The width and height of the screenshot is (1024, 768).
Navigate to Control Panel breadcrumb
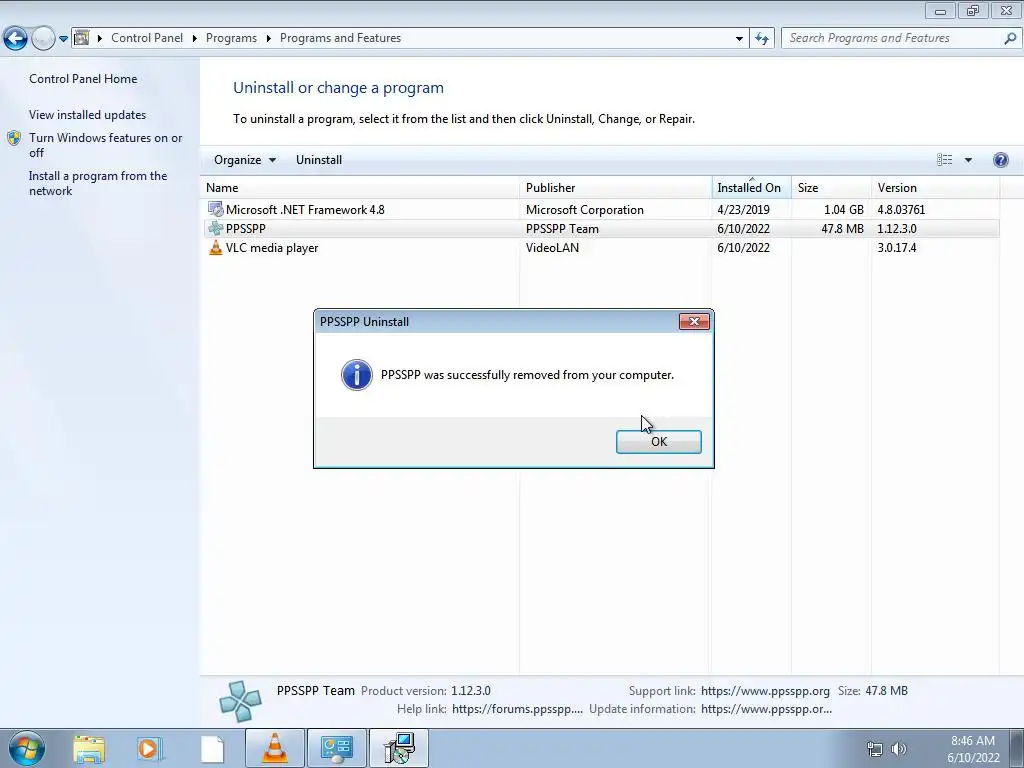pos(147,38)
